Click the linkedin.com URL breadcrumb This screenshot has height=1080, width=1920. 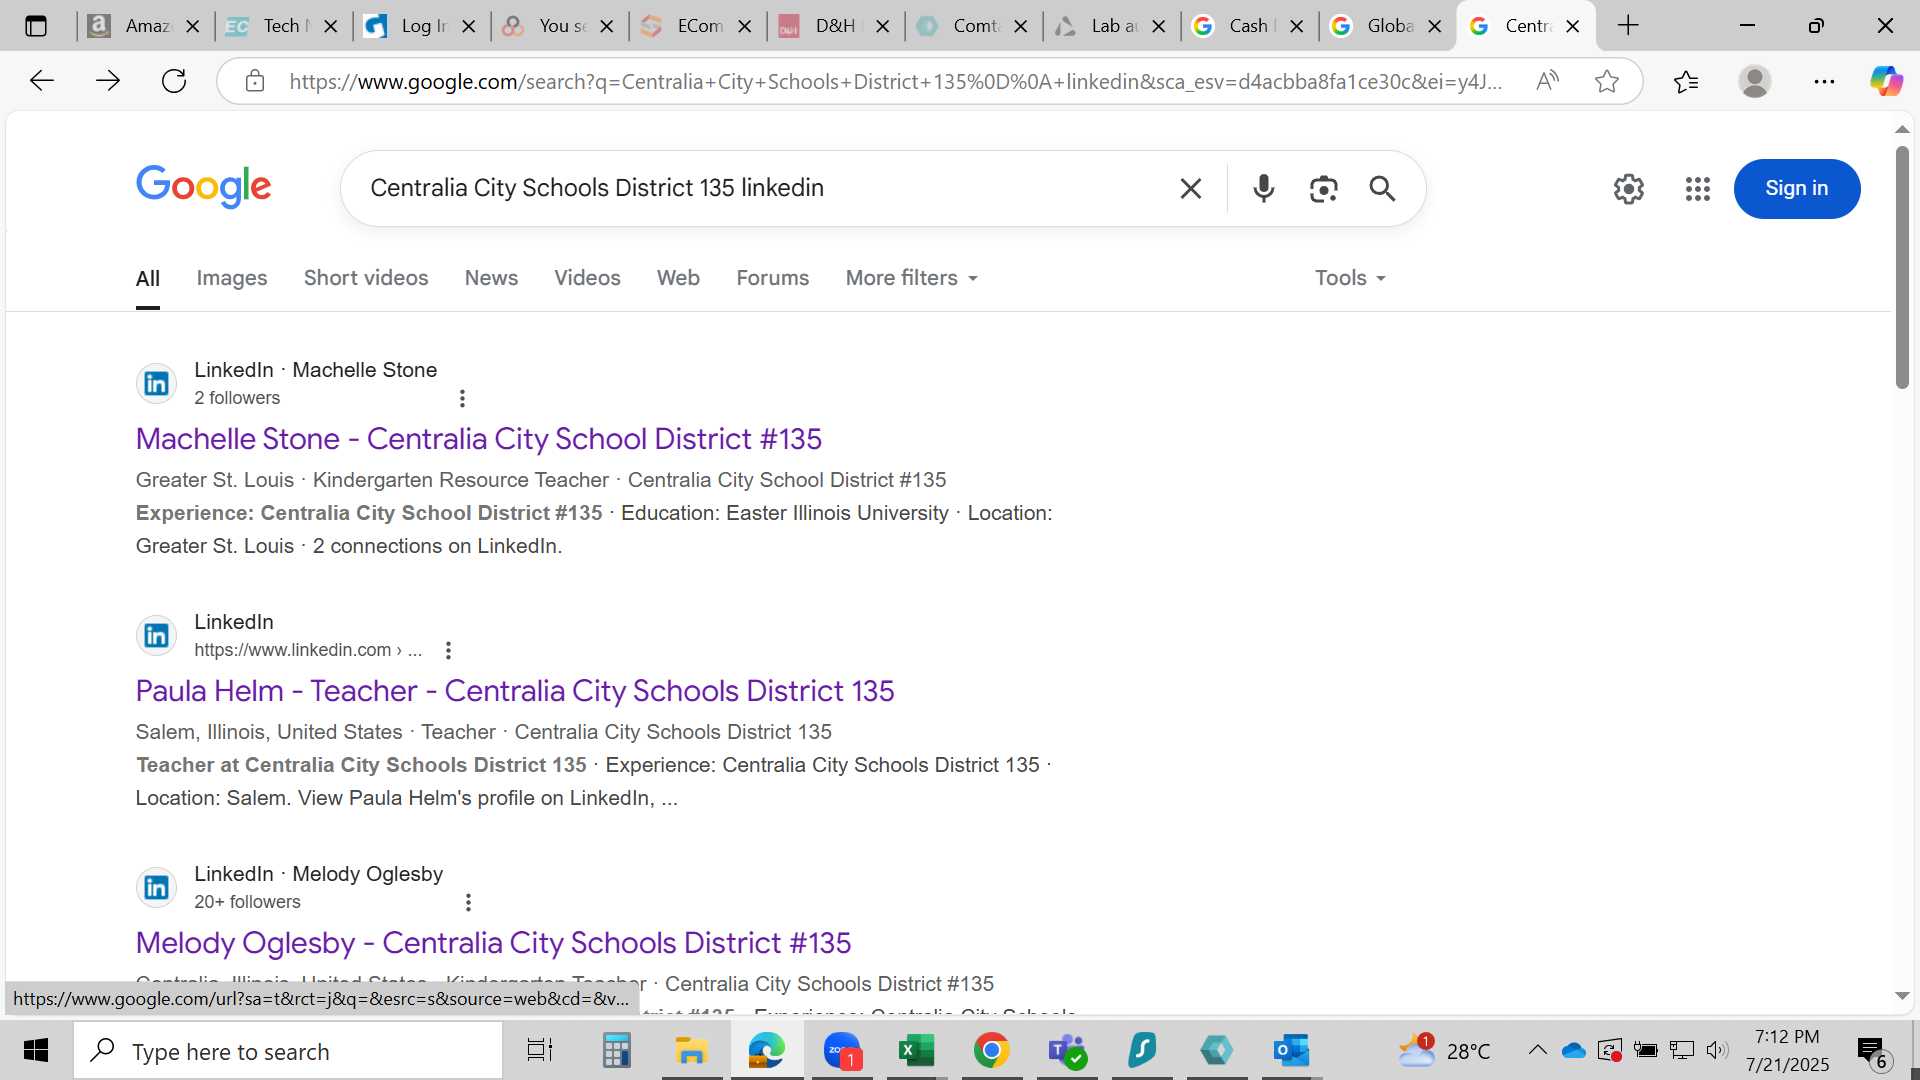pyautogui.click(x=308, y=650)
